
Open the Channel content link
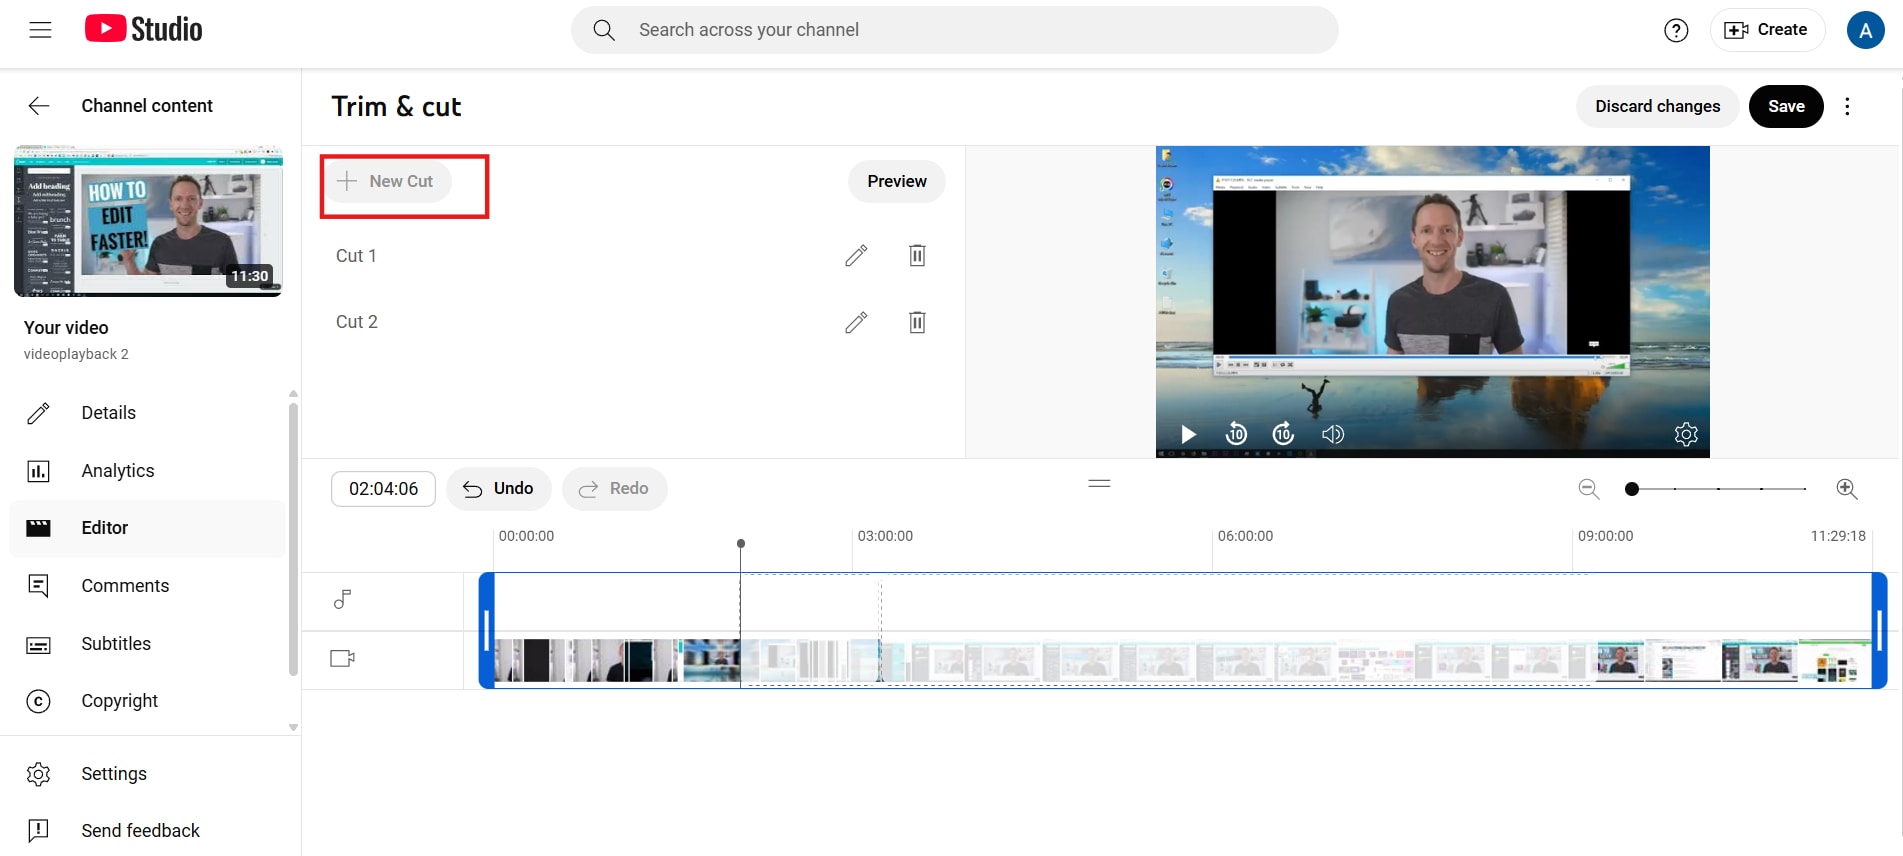(x=147, y=106)
